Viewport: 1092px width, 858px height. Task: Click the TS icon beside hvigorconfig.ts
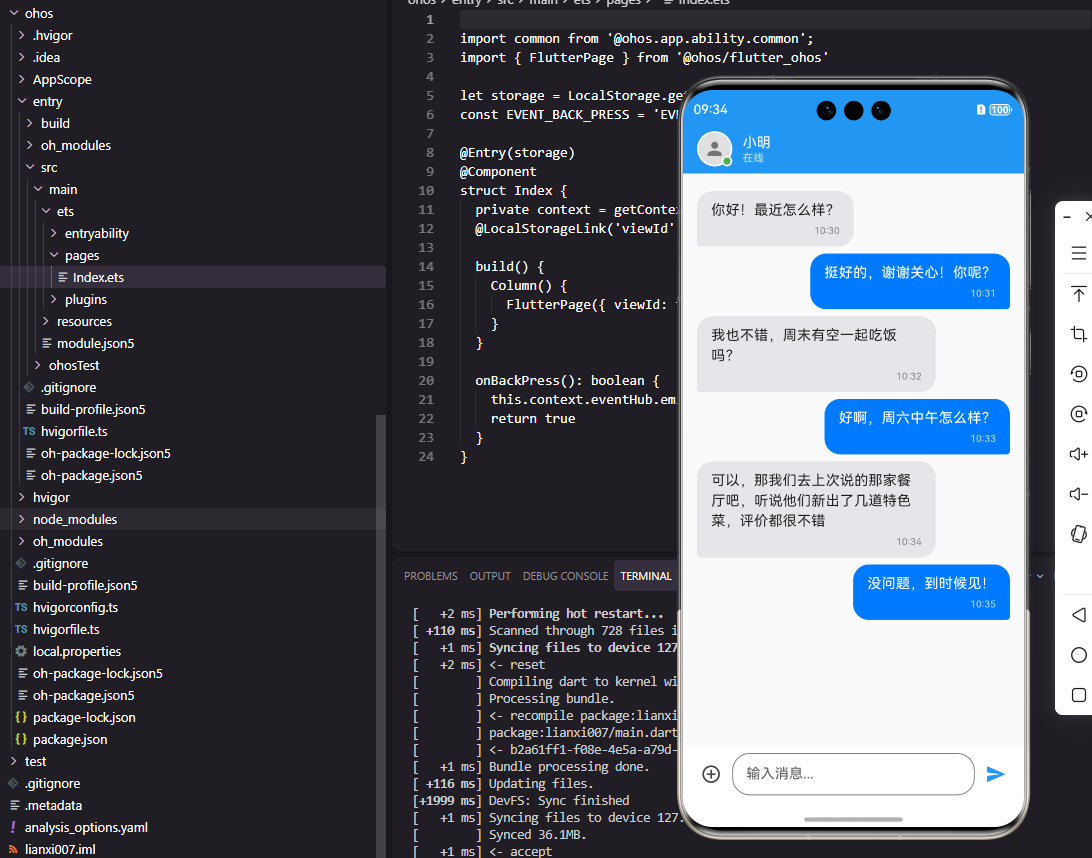point(21,607)
